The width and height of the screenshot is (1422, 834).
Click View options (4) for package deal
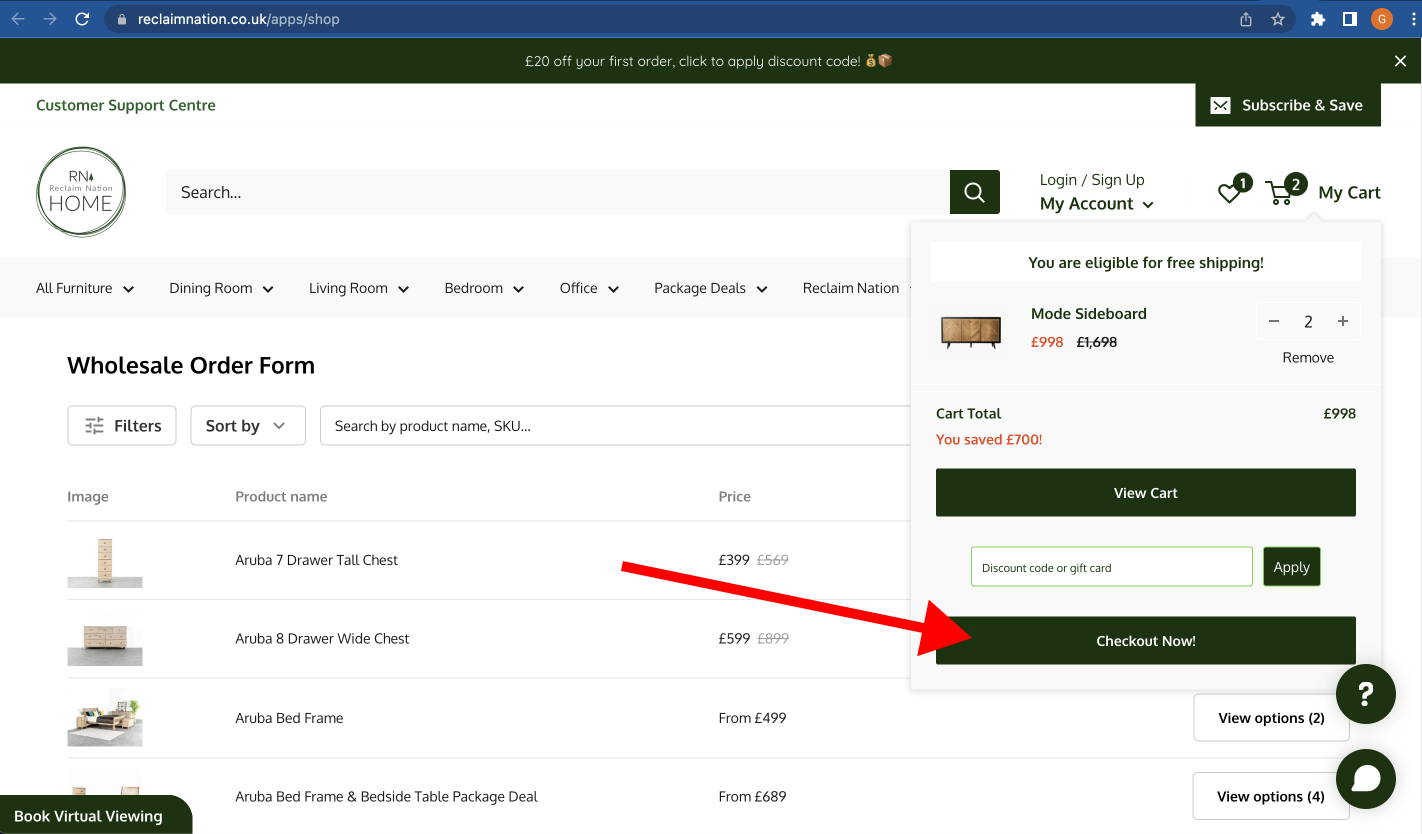click(x=1271, y=797)
